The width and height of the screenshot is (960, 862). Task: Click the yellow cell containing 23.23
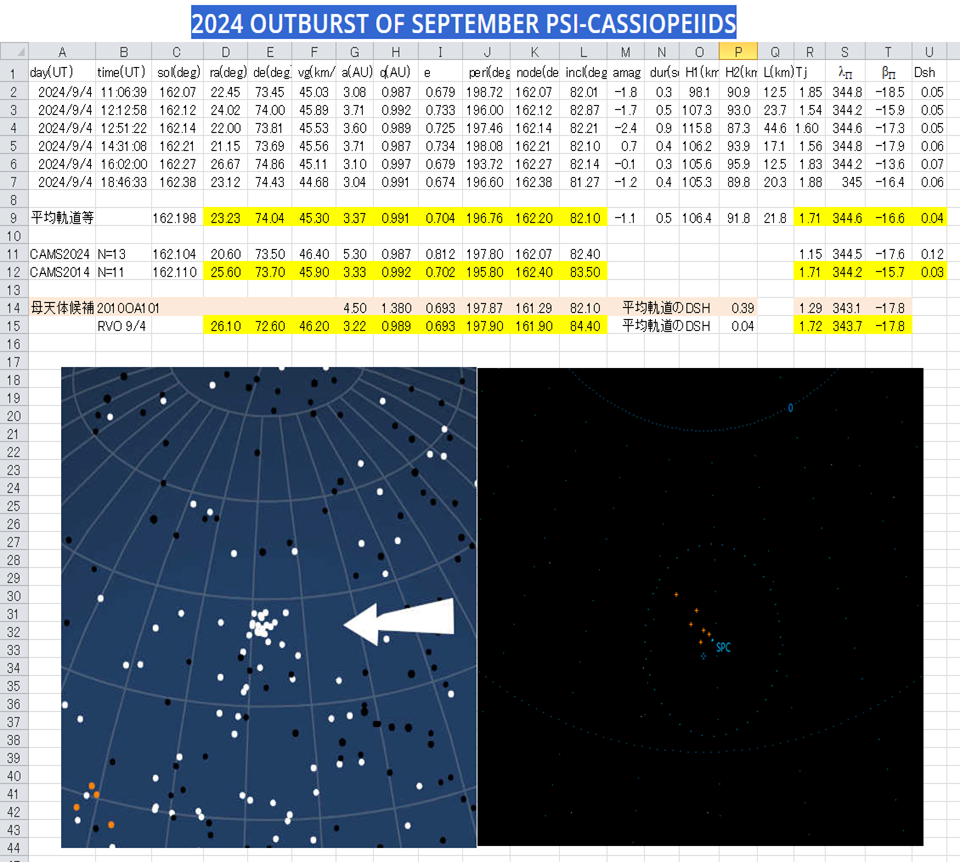[228, 217]
